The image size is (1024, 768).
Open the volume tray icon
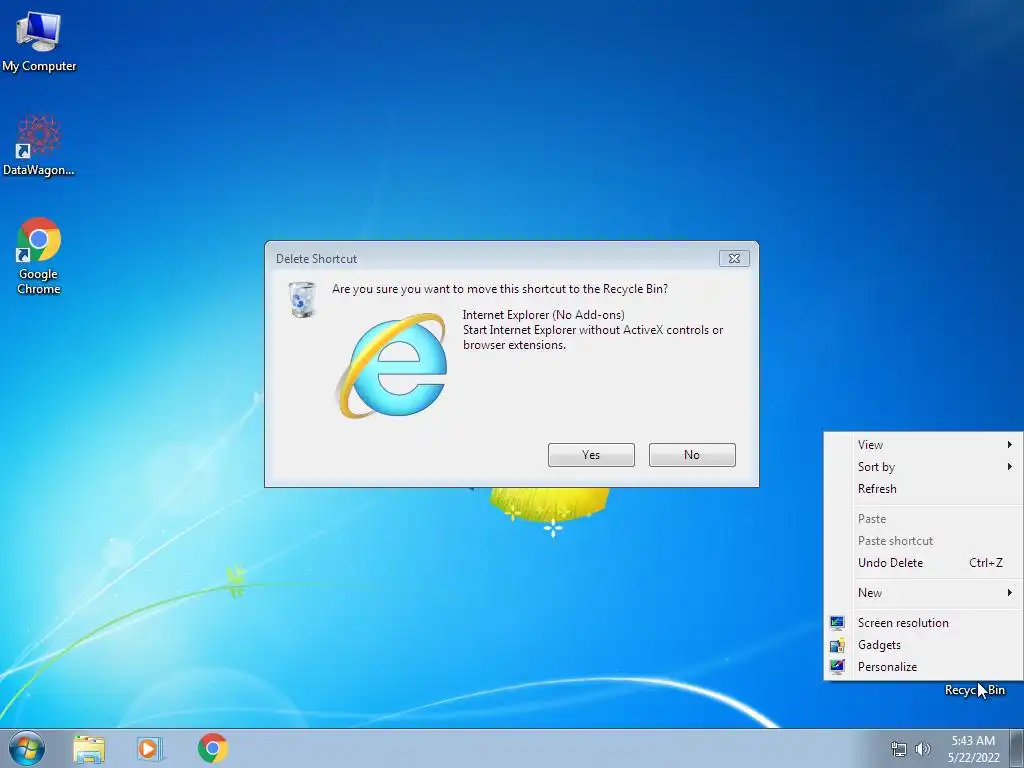[922, 749]
